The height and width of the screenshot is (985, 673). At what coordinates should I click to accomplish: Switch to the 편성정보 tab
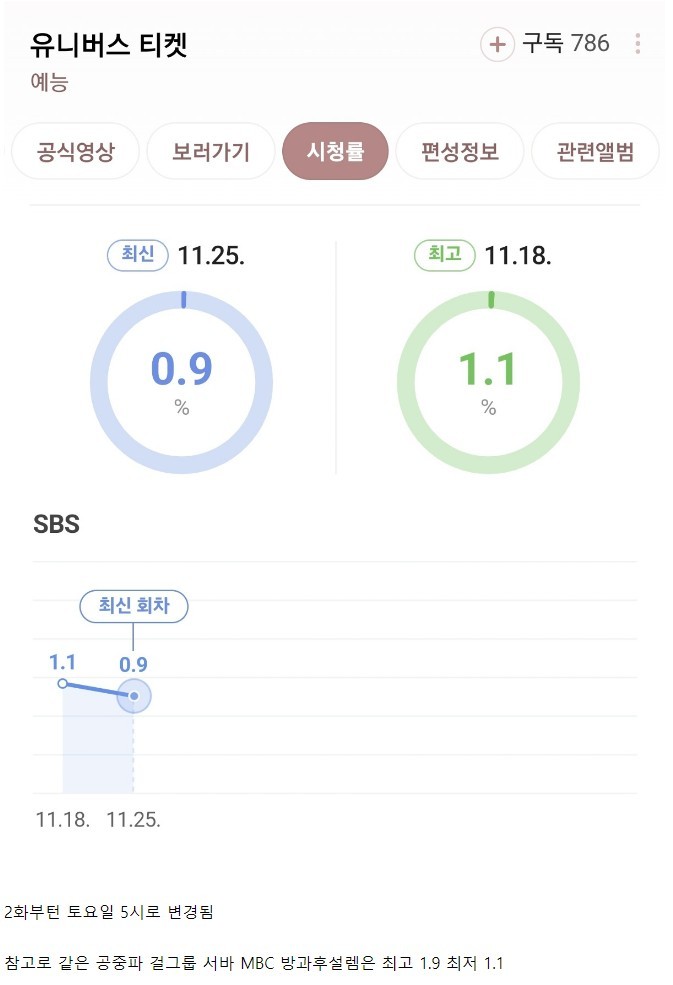[459, 151]
